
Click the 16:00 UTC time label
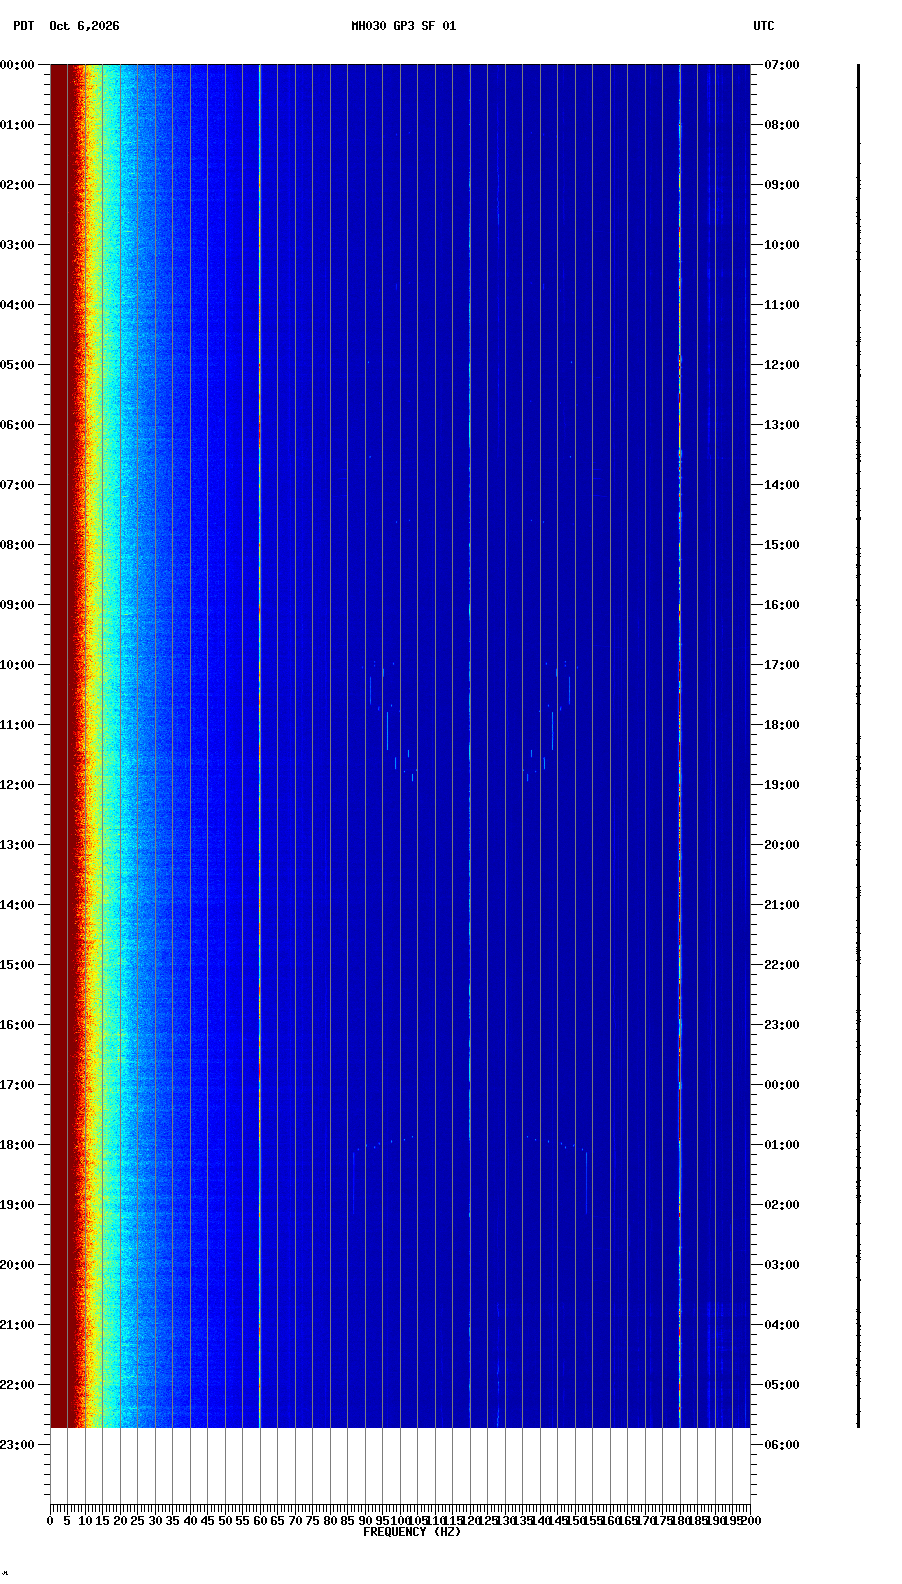782,605
